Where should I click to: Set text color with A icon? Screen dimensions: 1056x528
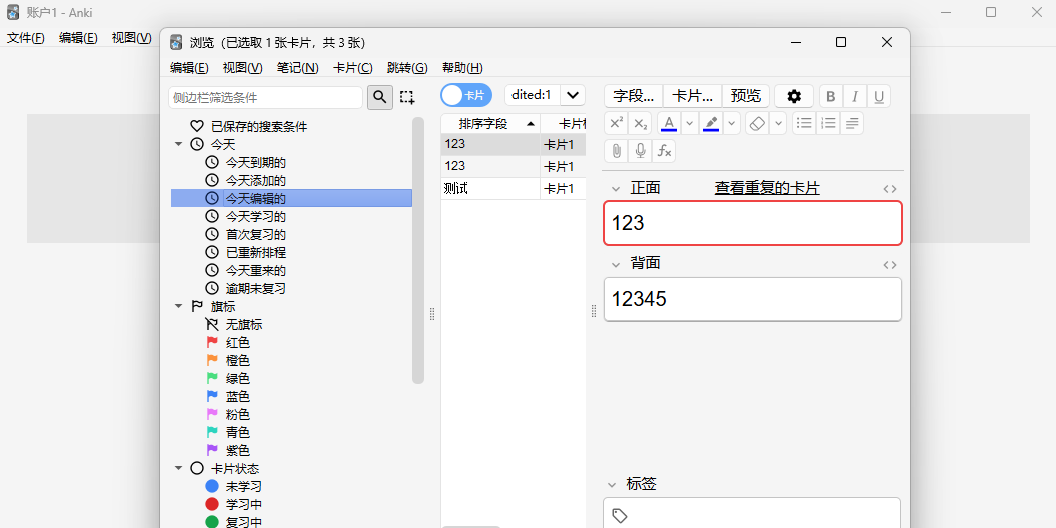click(669, 123)
